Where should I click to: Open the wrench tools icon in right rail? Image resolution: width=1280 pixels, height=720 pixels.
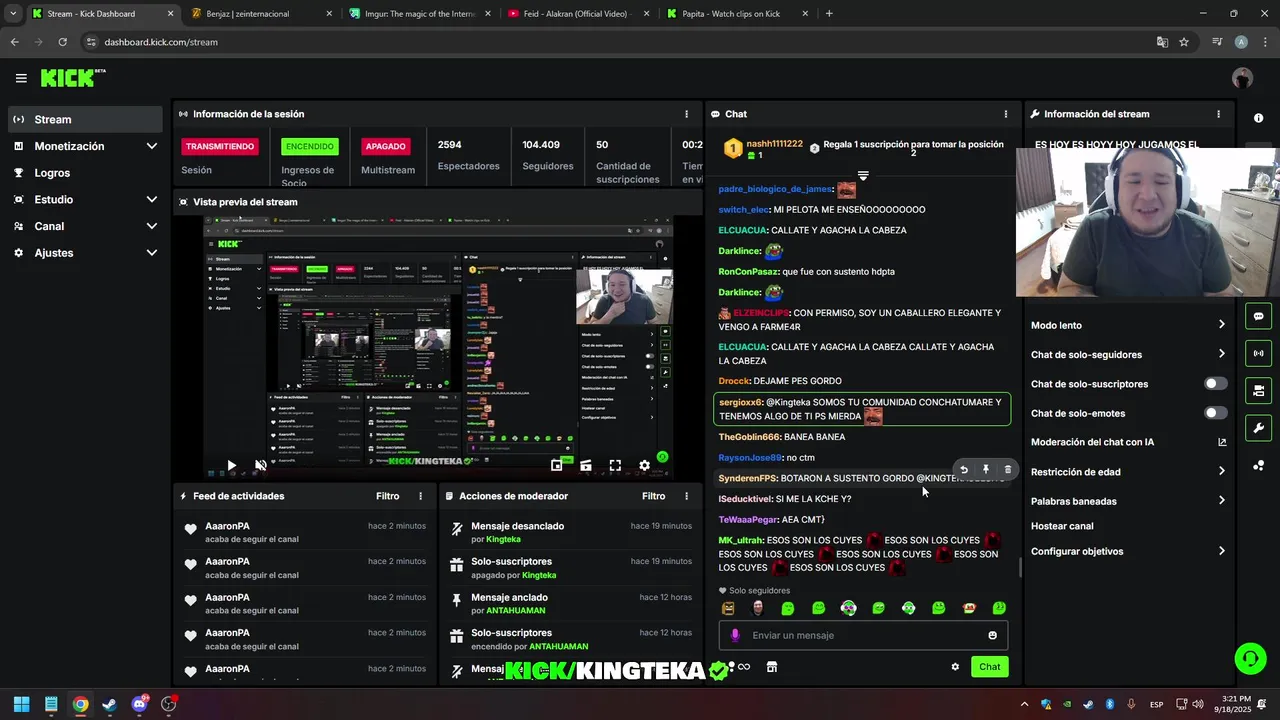[1258, 428]
